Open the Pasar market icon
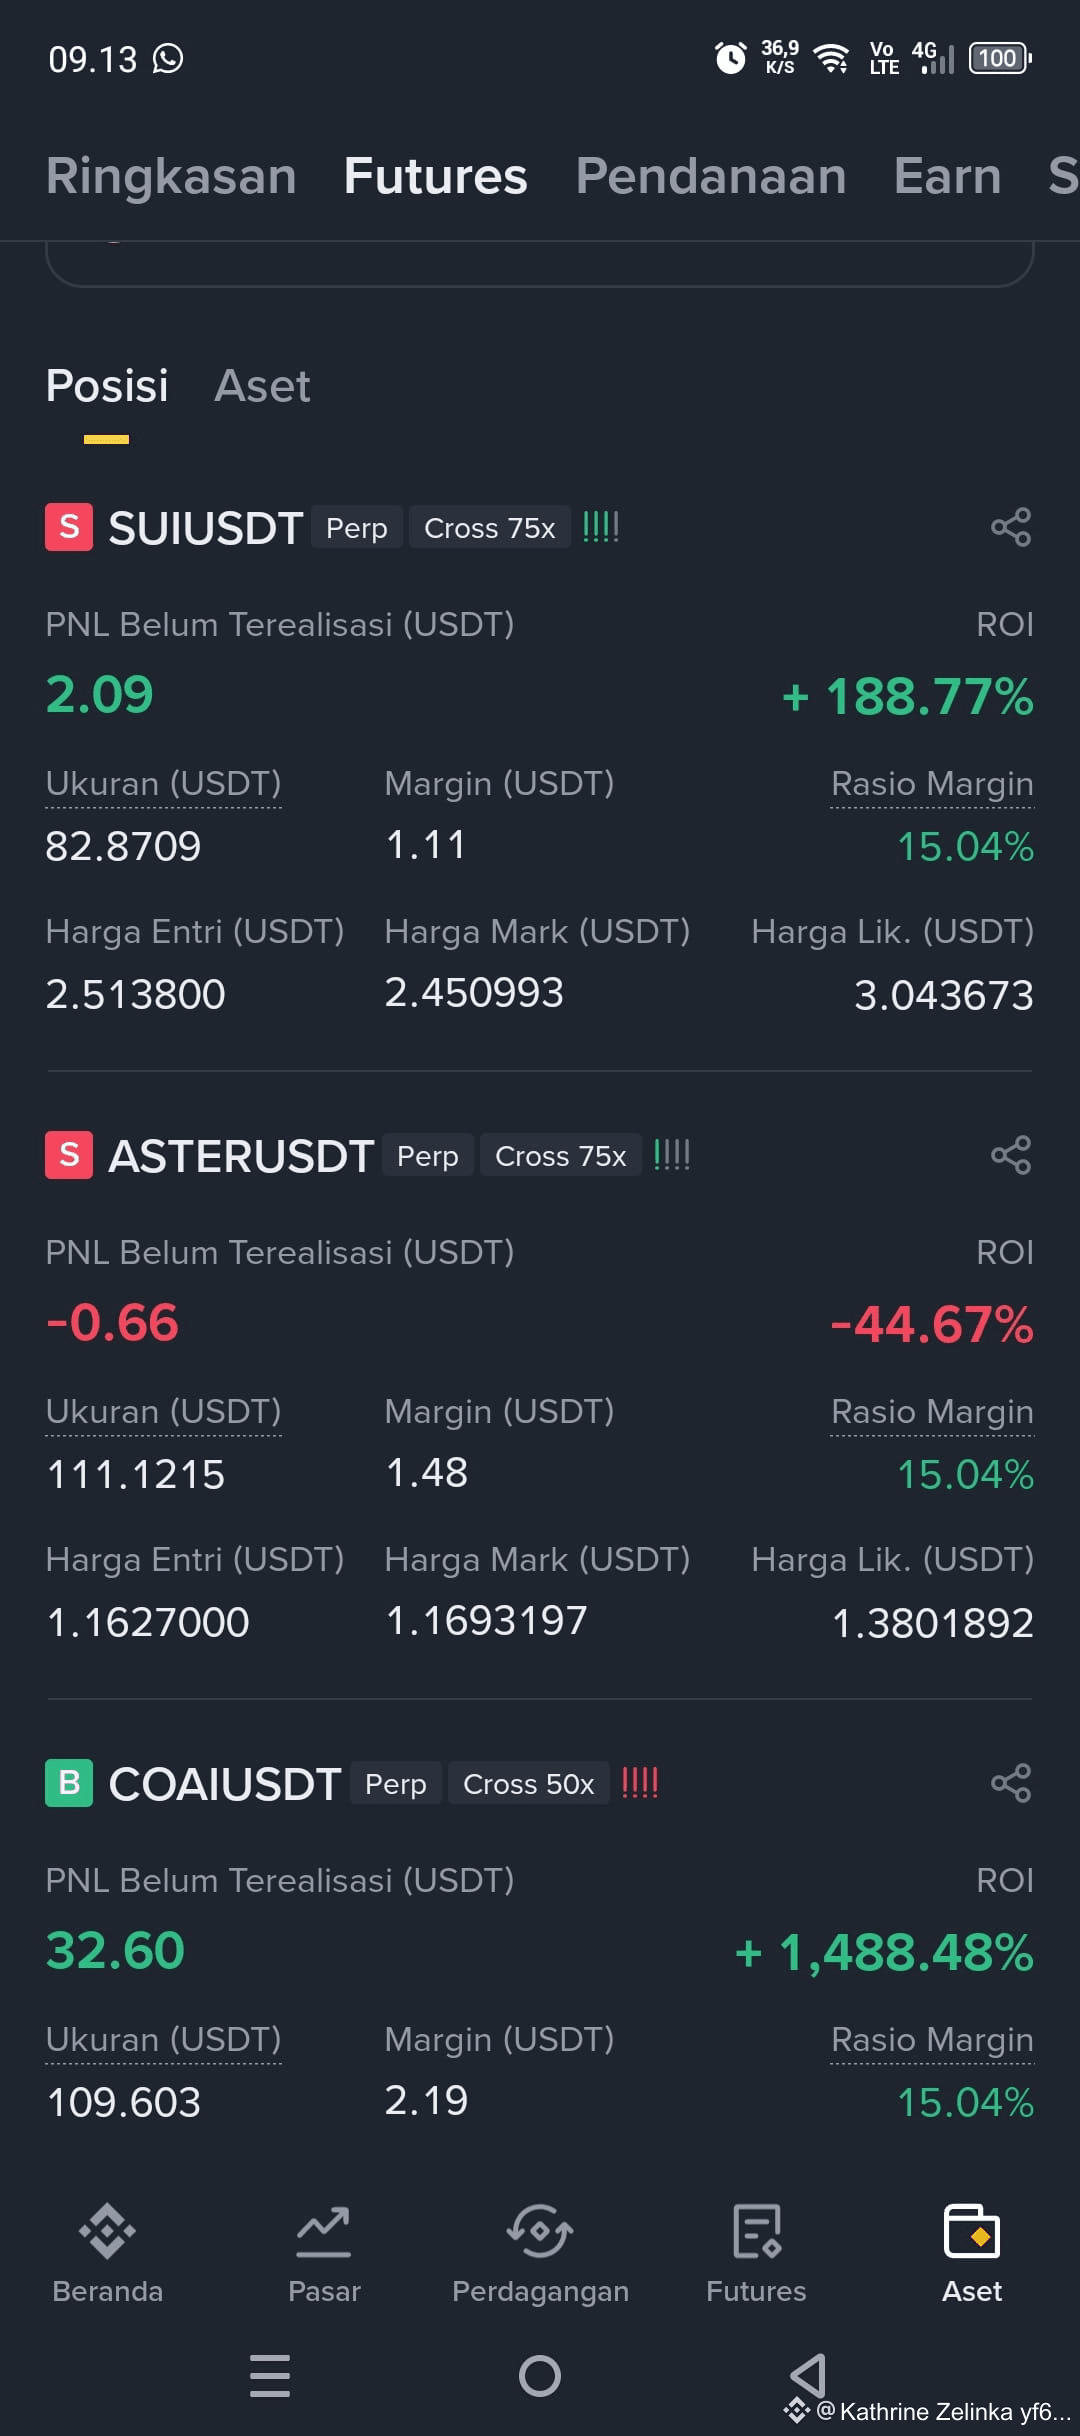The width and height of the screenshot is (1080, 2436). [x=324, y=2232]
